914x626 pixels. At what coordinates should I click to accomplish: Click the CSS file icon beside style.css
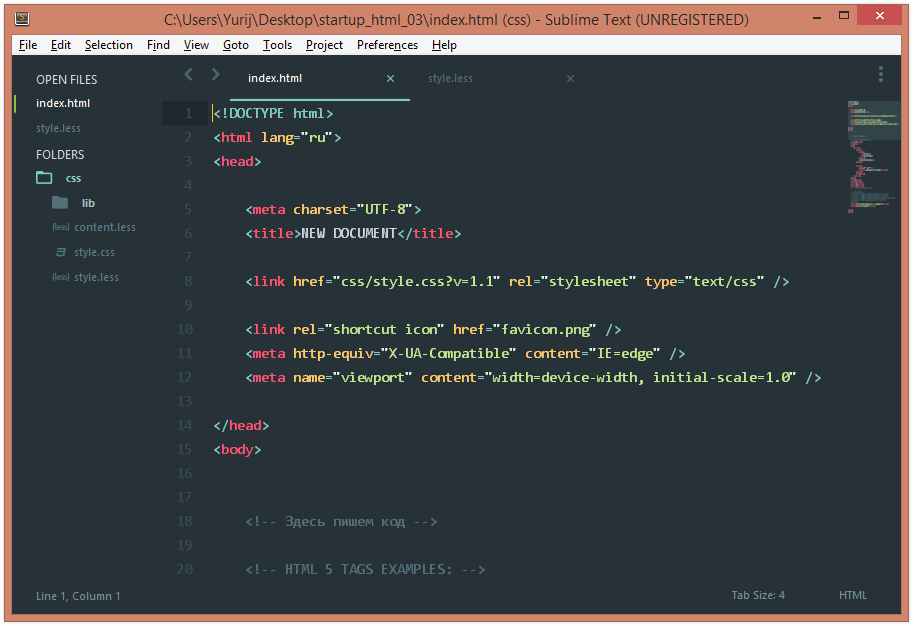coord(61,252)
